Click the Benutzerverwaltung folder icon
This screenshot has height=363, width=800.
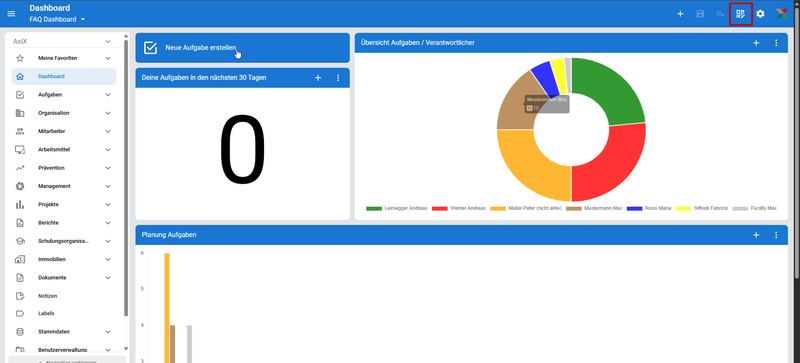(20, 350)
